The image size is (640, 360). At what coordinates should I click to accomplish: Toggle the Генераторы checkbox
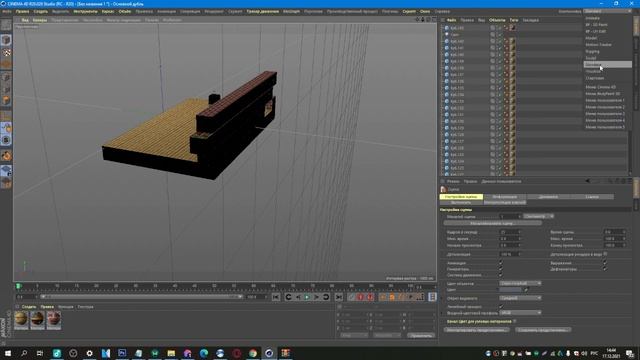click(500, 269)
